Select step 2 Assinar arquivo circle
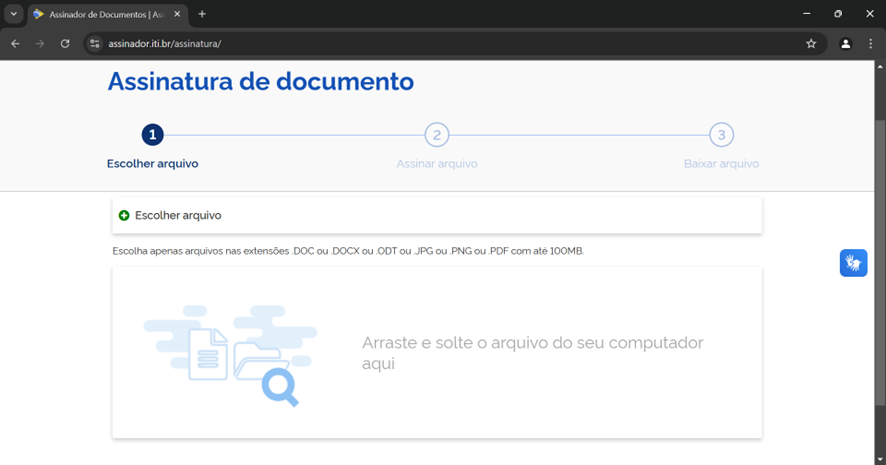This screenshot has height=465, width=886. 436,135
